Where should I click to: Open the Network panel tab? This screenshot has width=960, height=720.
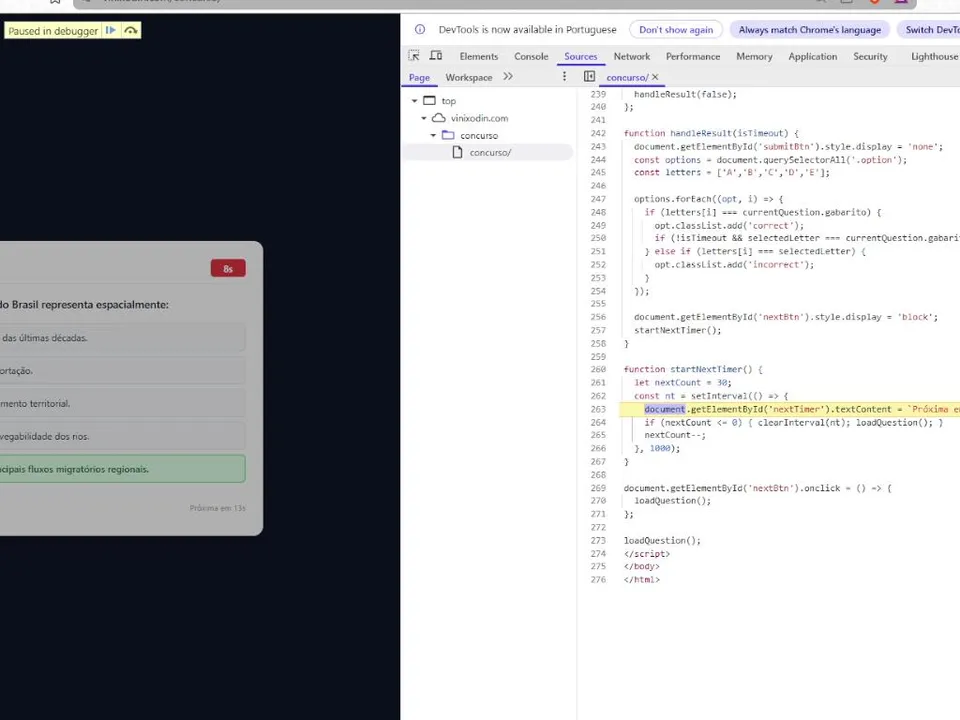pyautogui.click(x=632, y=56)
